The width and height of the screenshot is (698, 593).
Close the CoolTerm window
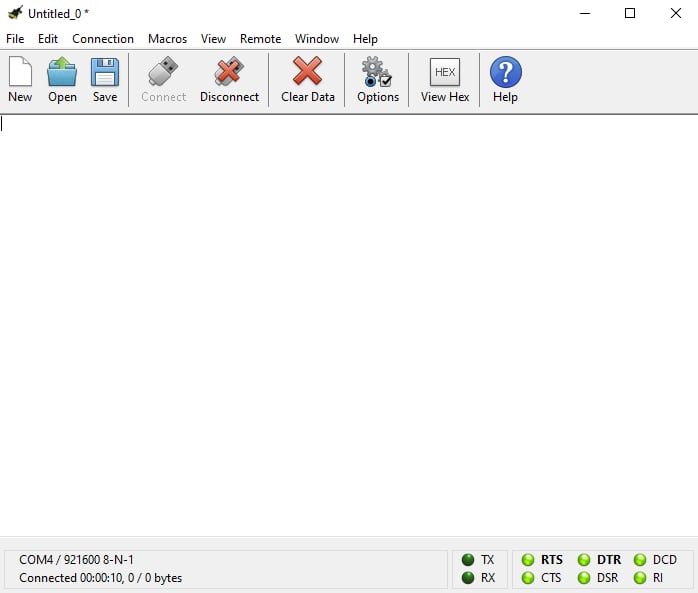(x=676, y=13)
